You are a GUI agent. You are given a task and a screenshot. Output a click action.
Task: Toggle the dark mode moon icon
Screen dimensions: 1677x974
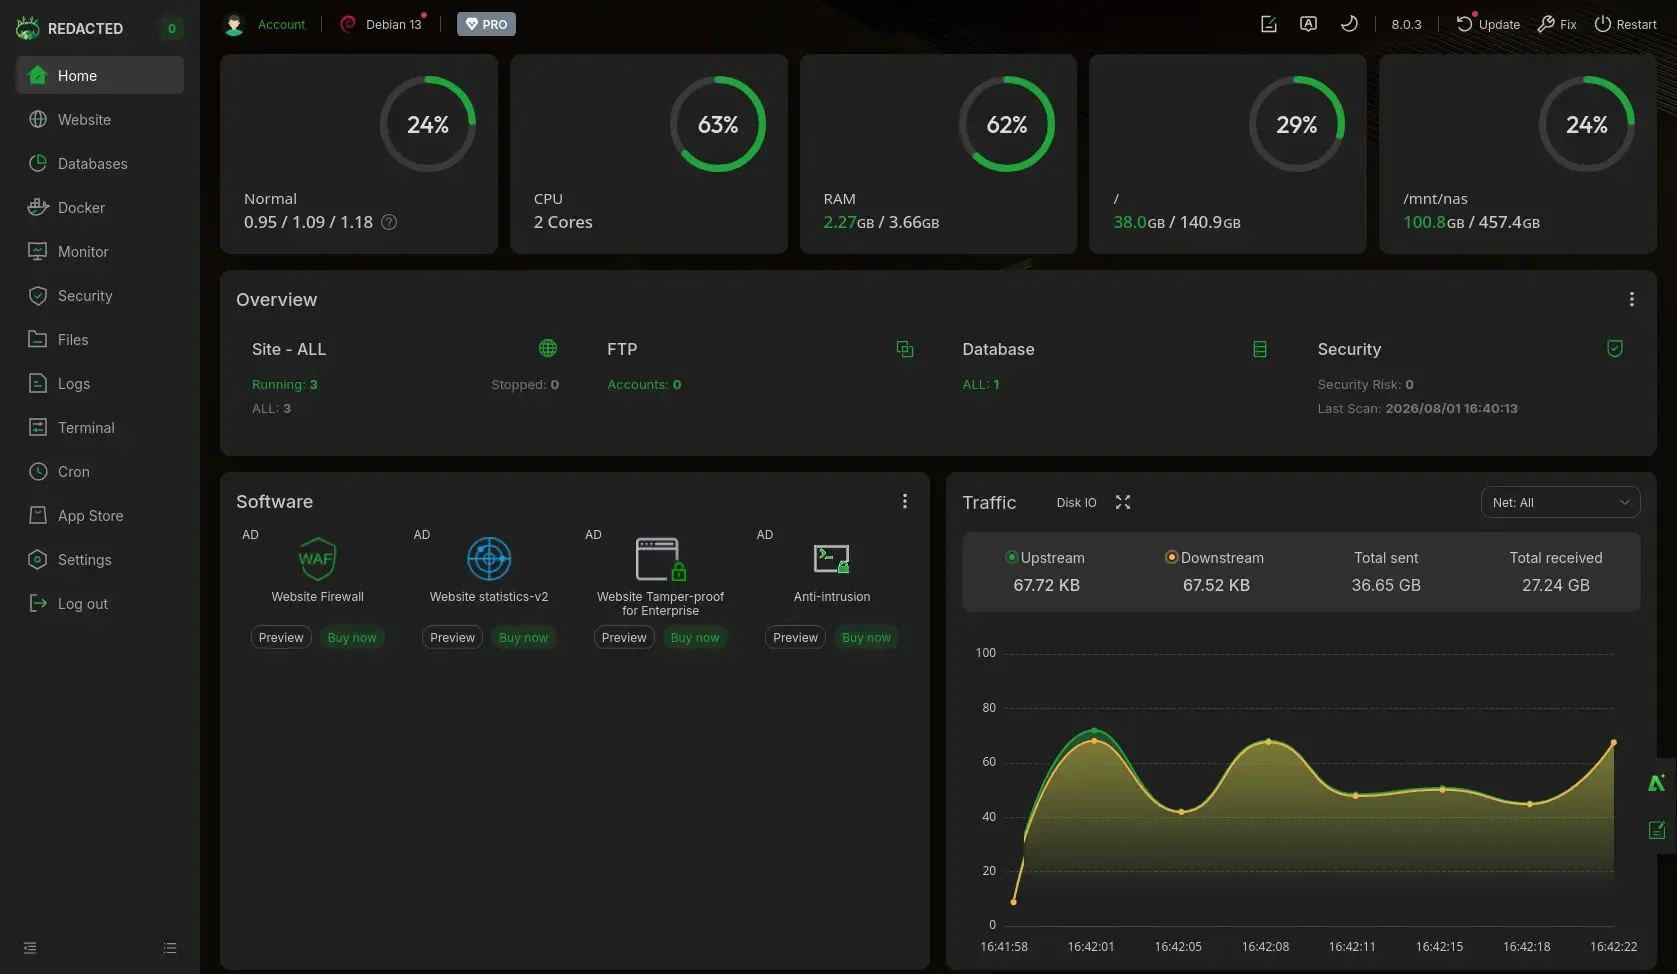[x=1349, y=24]
